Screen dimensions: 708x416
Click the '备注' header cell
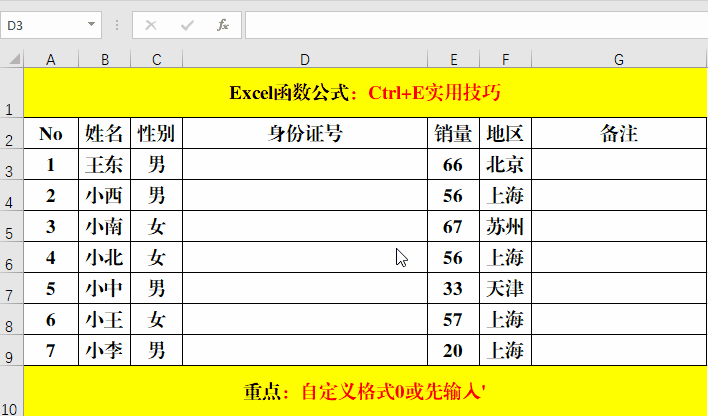click(x=619, y=133)
